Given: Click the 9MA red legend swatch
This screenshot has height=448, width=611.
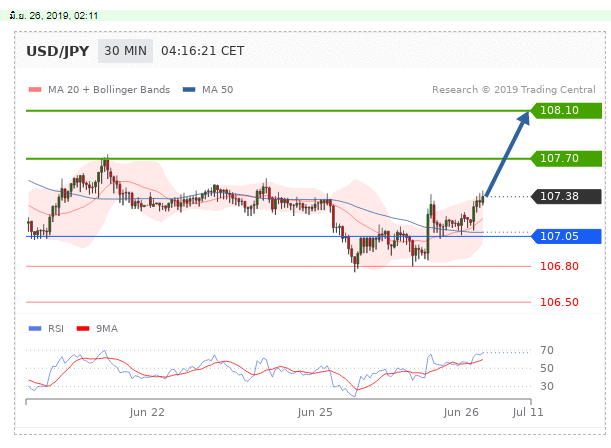Looking at the screenshot, I should (83, 328).
